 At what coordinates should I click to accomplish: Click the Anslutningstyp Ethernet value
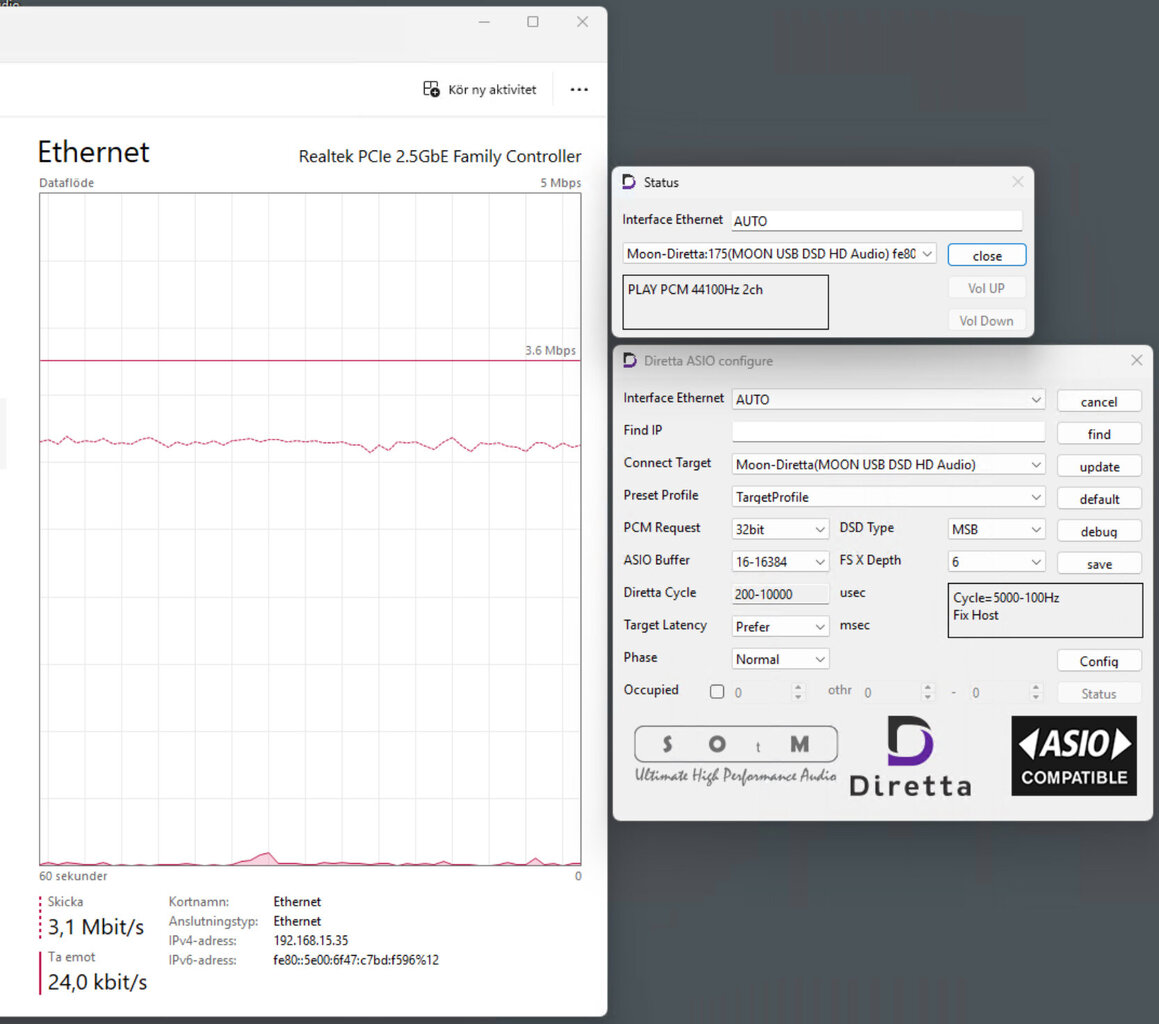[x=297, y=921]
